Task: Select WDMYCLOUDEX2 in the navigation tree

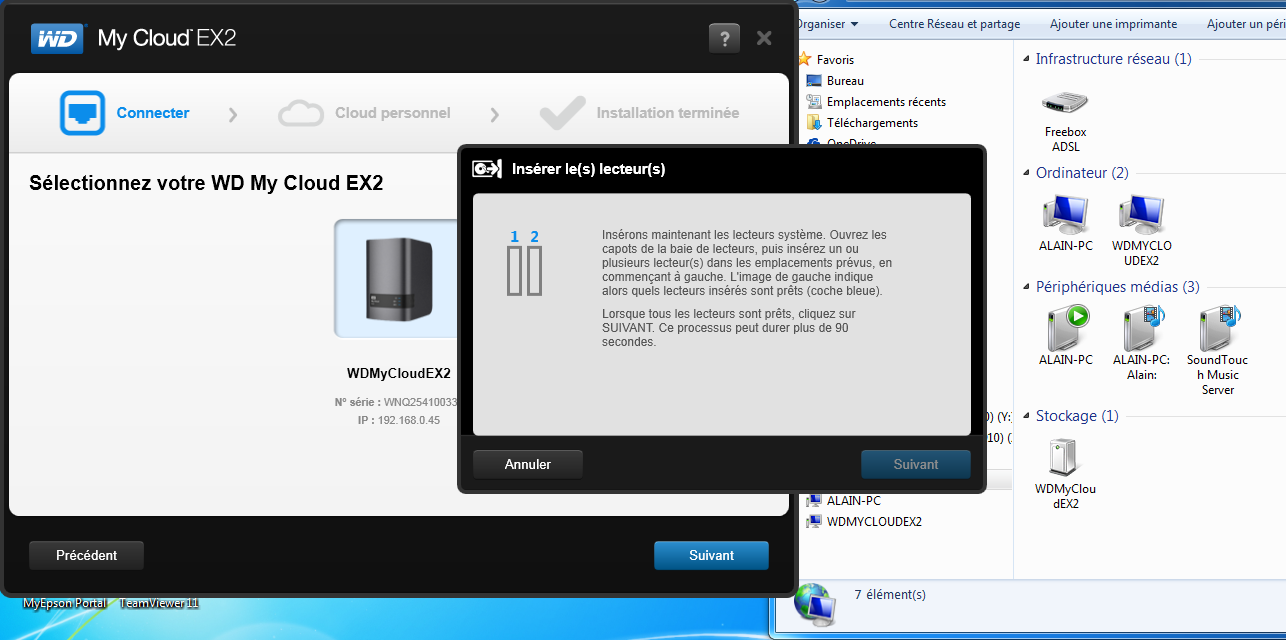Action: click(x=874, y=522)
